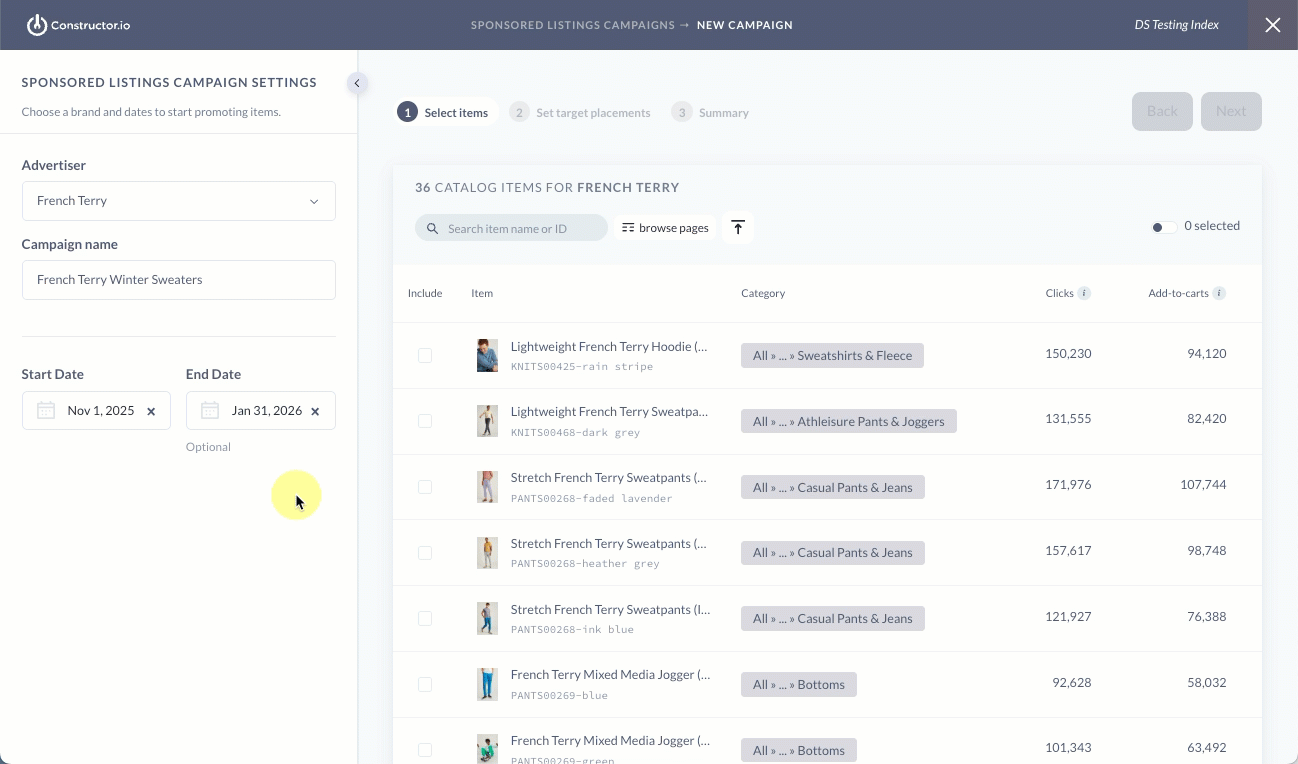Click the Back button
The height and width of the screenshot is (764, 1298).
[1162, 111]
